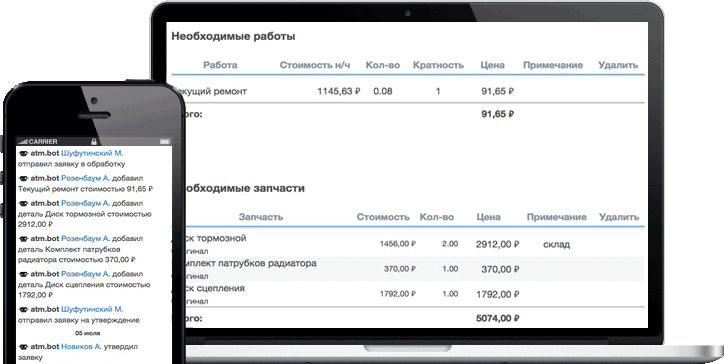Click the 'Запчасть' column header
This screenshot has height=364, width=724.
pyautogui.click(x=261, y=217)
